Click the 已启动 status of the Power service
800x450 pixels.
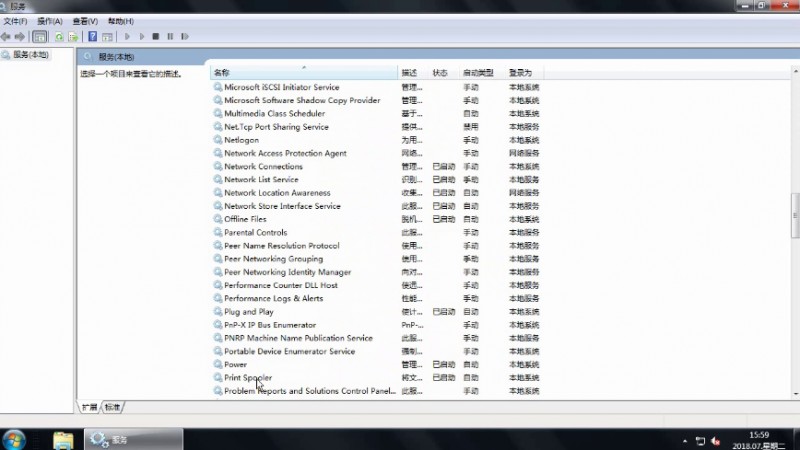tap(443, 364)
